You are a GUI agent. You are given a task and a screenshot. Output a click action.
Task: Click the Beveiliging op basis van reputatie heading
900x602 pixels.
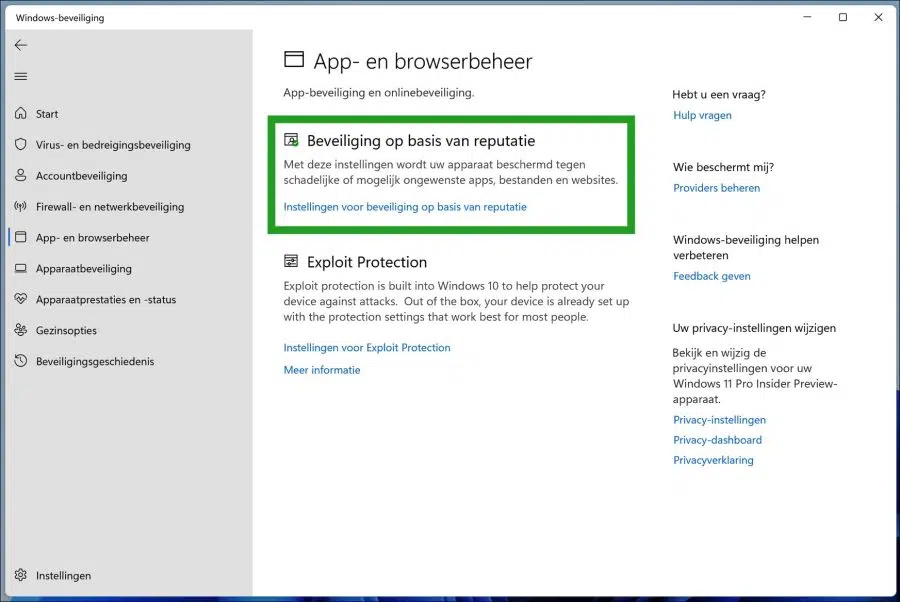coord(421,141)
